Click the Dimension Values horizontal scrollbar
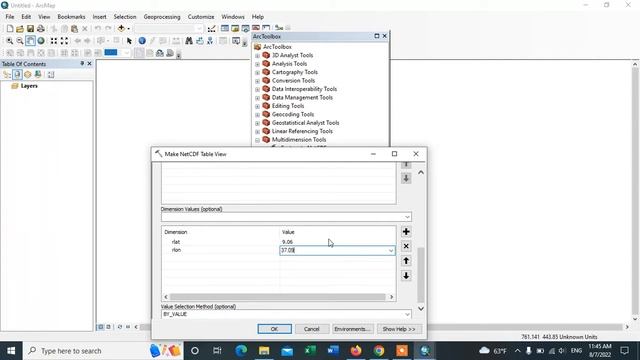 point(278,297)
